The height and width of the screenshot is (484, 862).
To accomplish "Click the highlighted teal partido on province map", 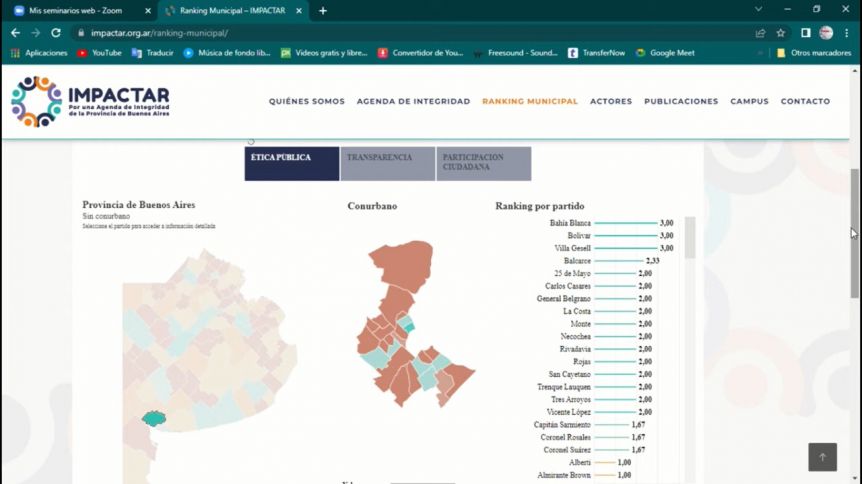I will pyautogui.click(x=154, y=419).
